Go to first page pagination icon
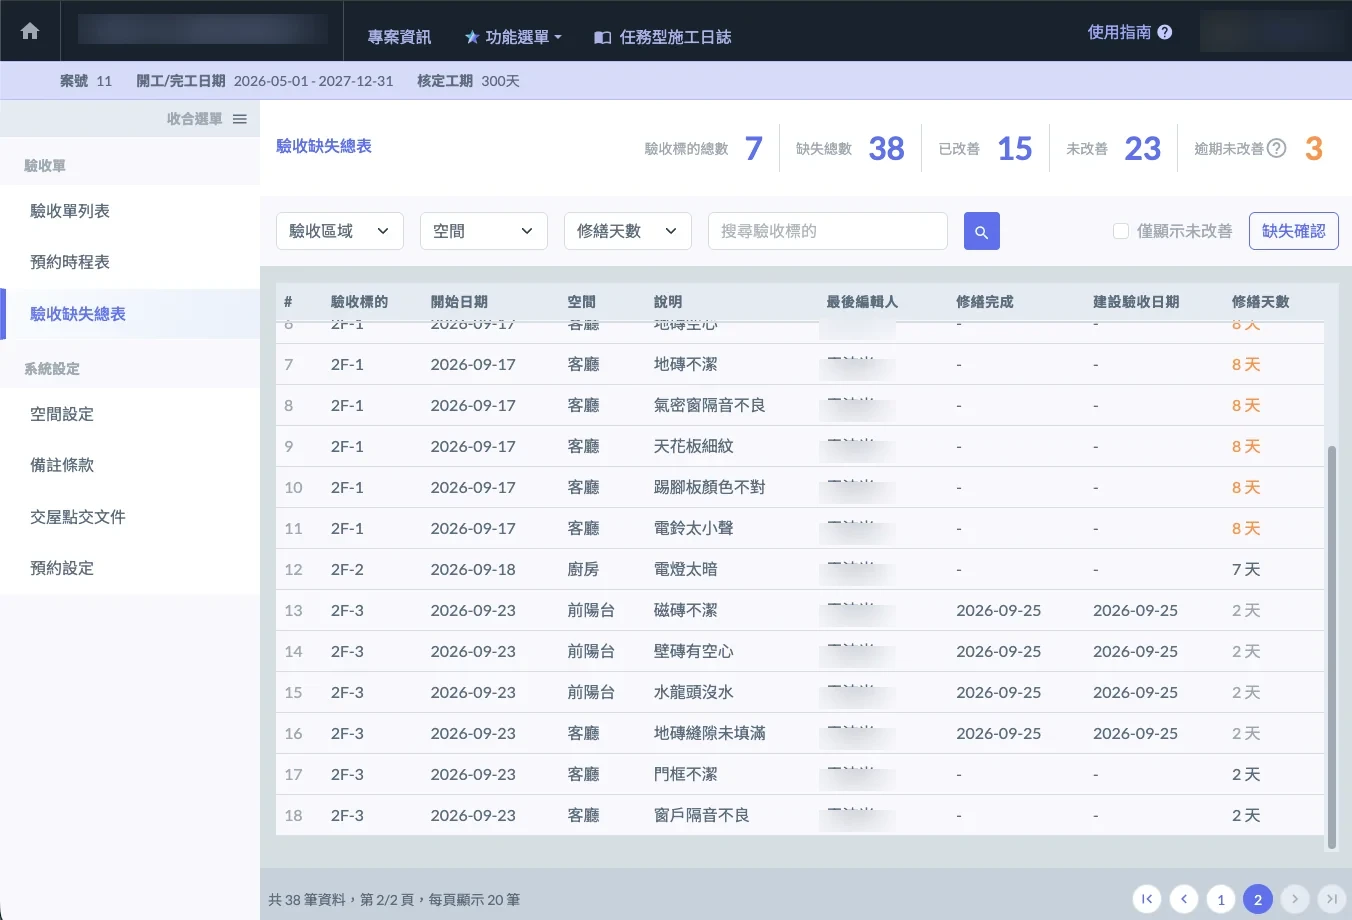The height and width of the screenshot is (920, 1352). [1147, 899]
